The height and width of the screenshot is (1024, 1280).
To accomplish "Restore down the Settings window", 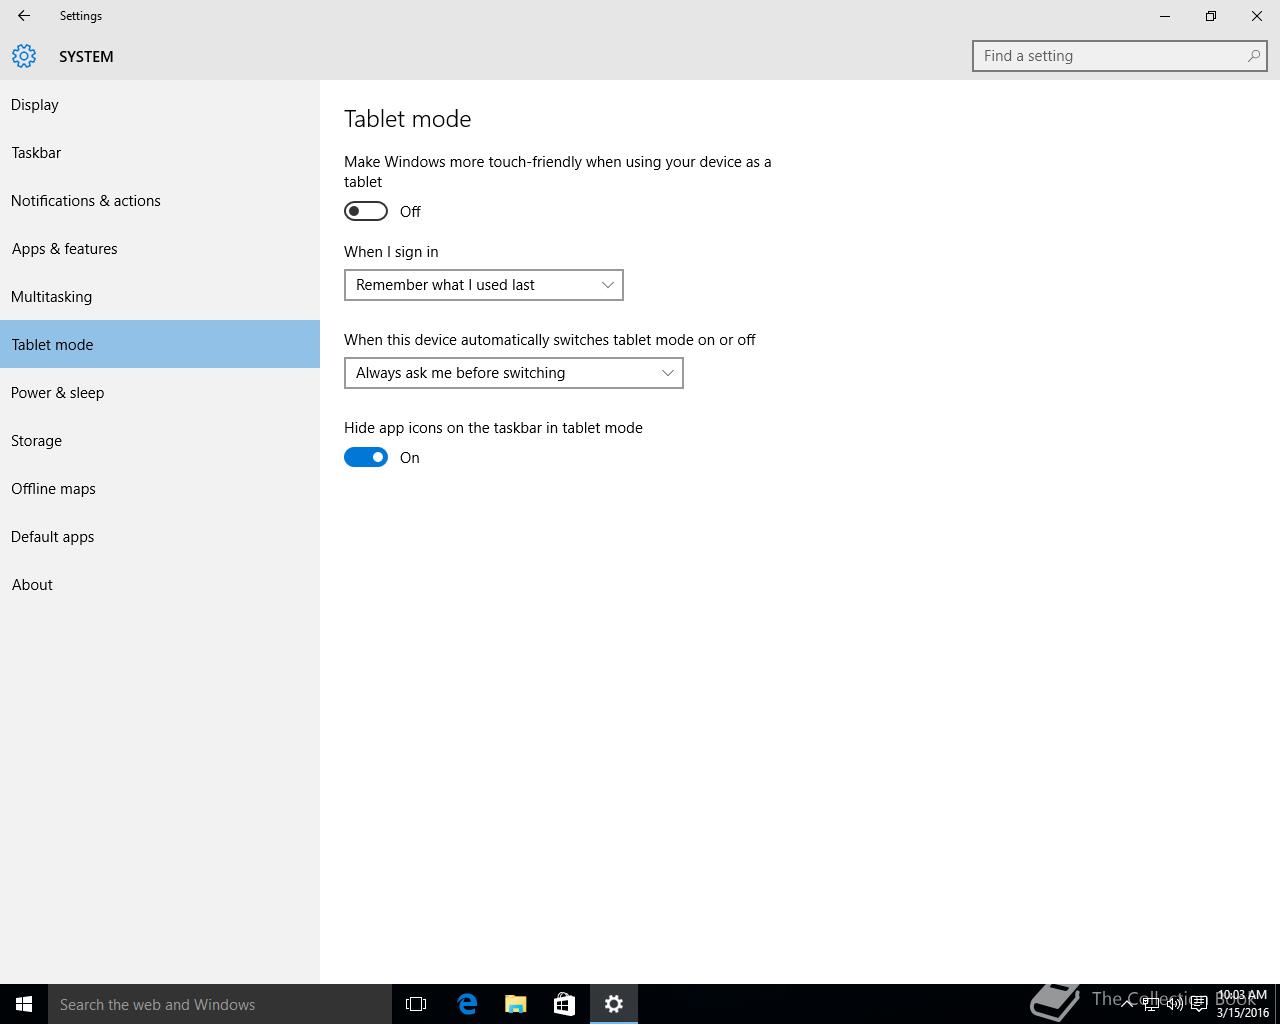I will [1211, 16].
